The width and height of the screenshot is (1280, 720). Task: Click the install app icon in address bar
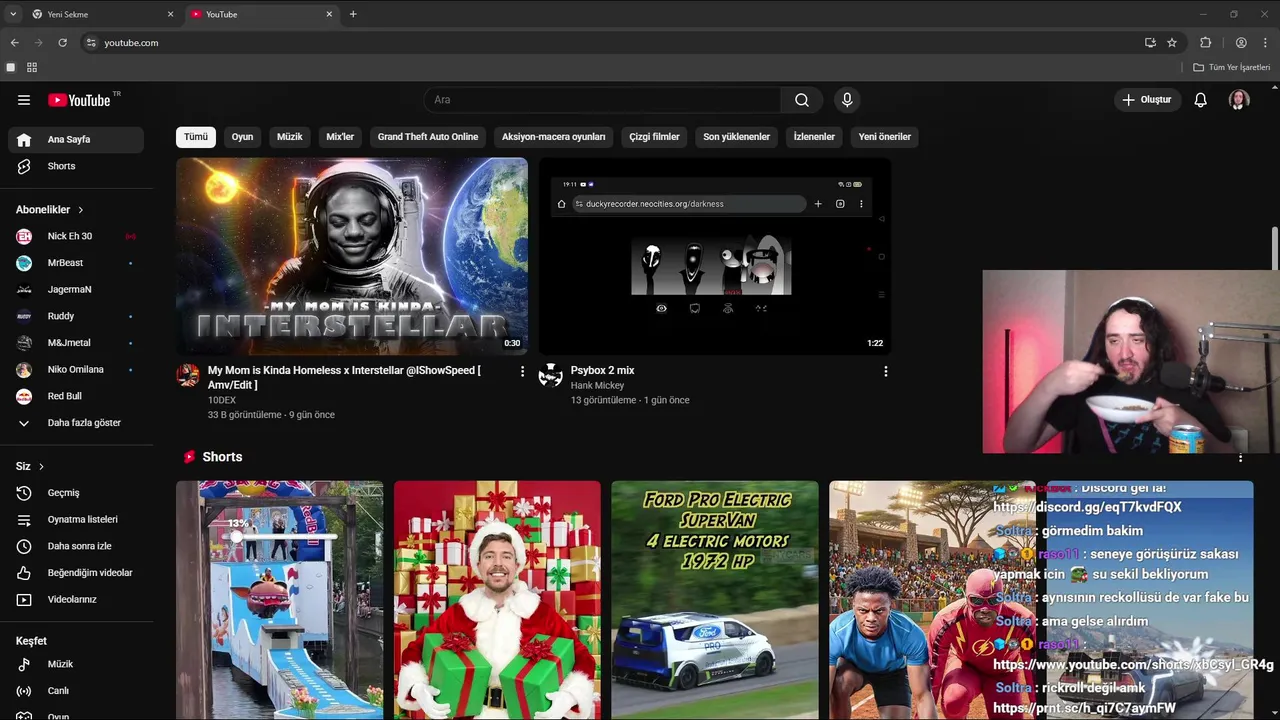click(x=1150, y=43)
